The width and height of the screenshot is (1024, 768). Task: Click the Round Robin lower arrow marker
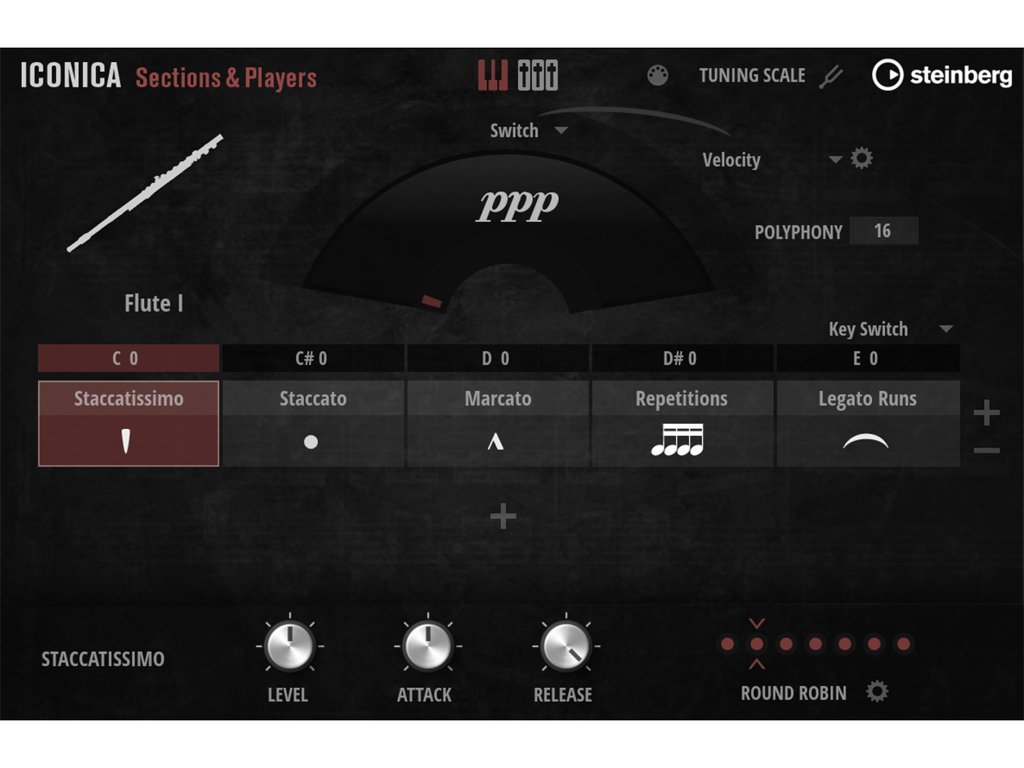pos(757,664)
